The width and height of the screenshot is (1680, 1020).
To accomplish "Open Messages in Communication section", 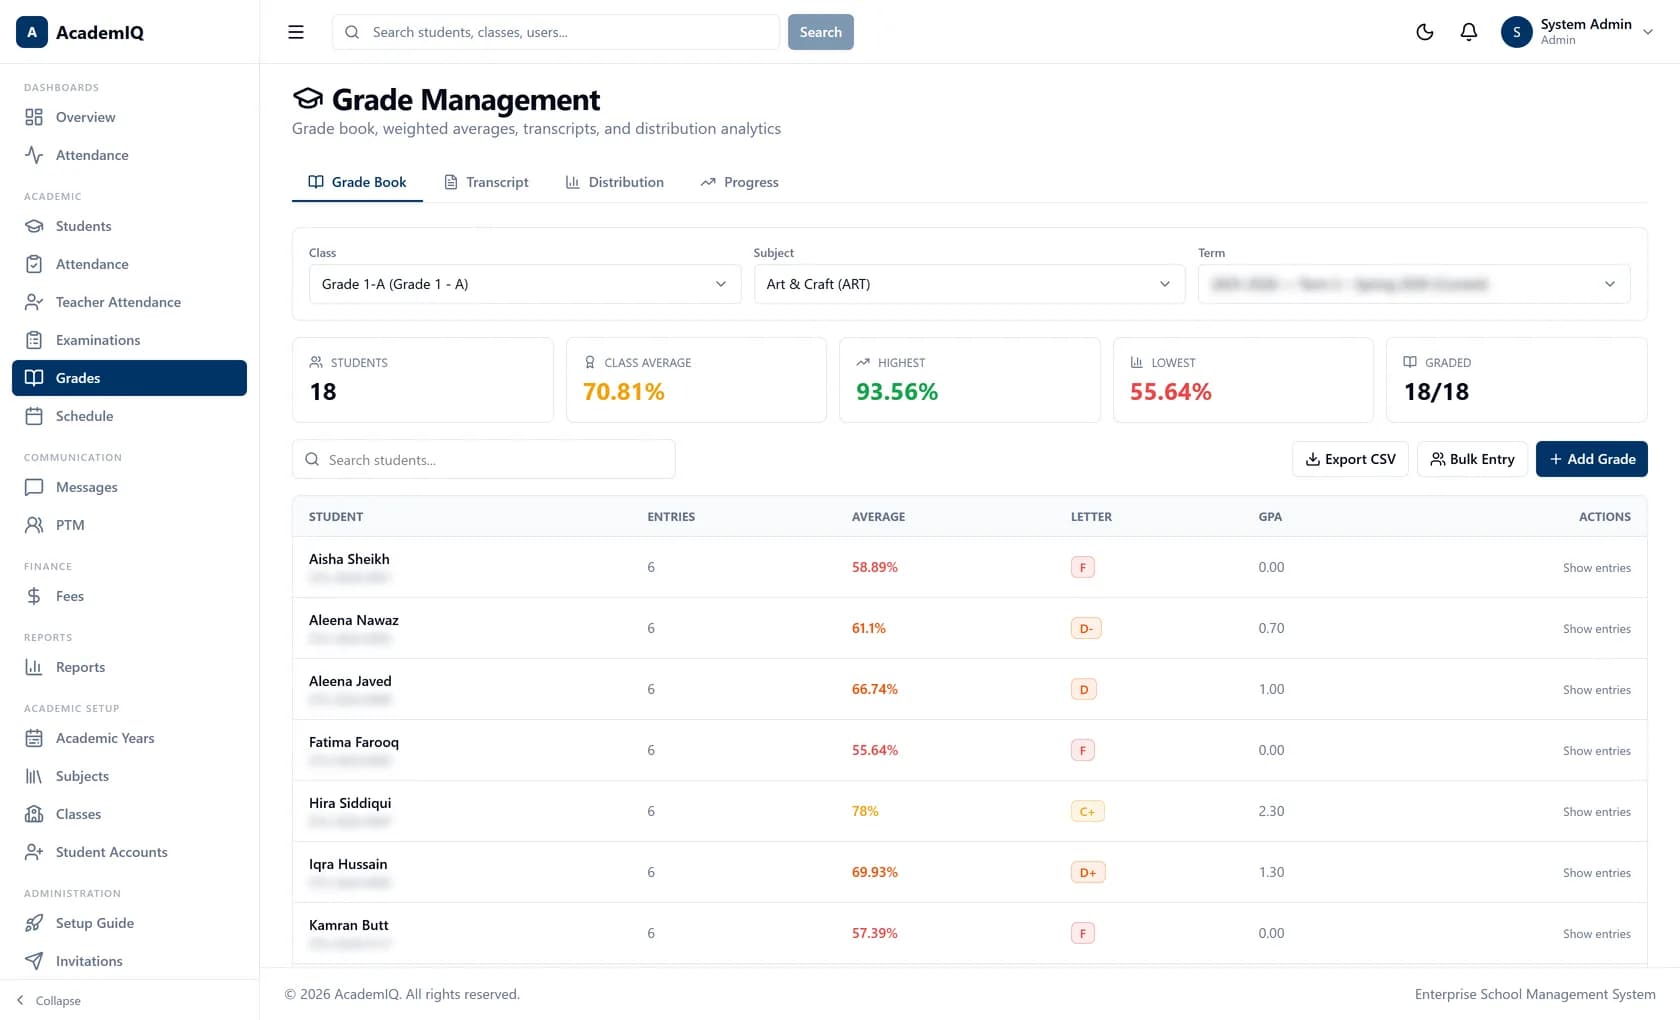I will 129,487.
